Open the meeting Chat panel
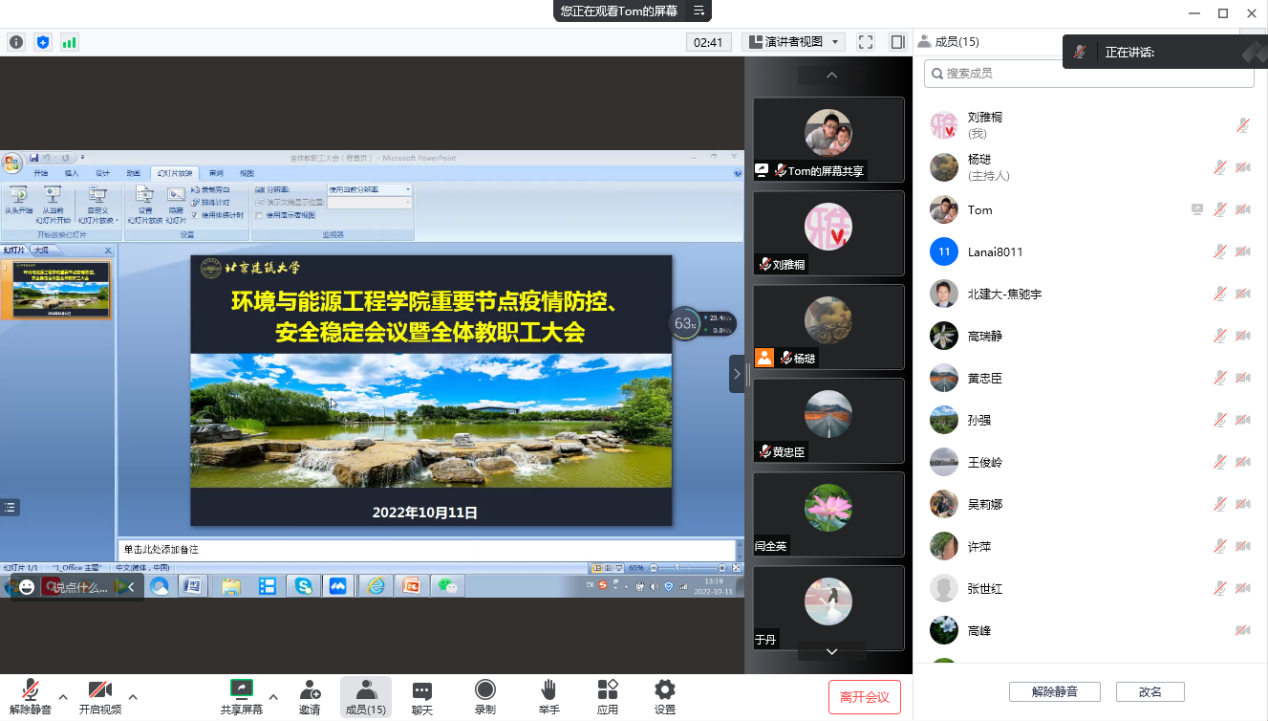The height and width of the screenshot is (721, 1268). click(422, 695)
